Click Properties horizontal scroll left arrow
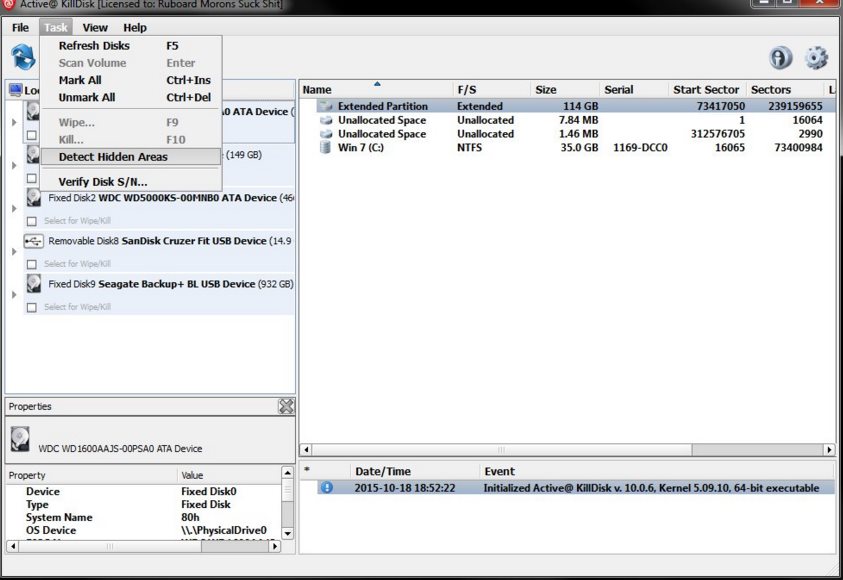The width and height of the screenshot is (843, 580). click(13, 546)
